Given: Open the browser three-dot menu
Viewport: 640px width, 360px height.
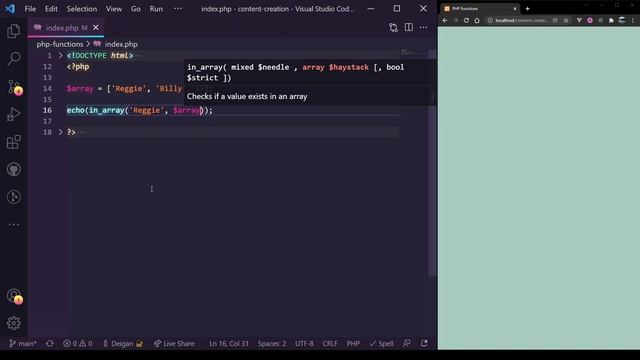Looking at the screenshot, I should coord(633,20).
